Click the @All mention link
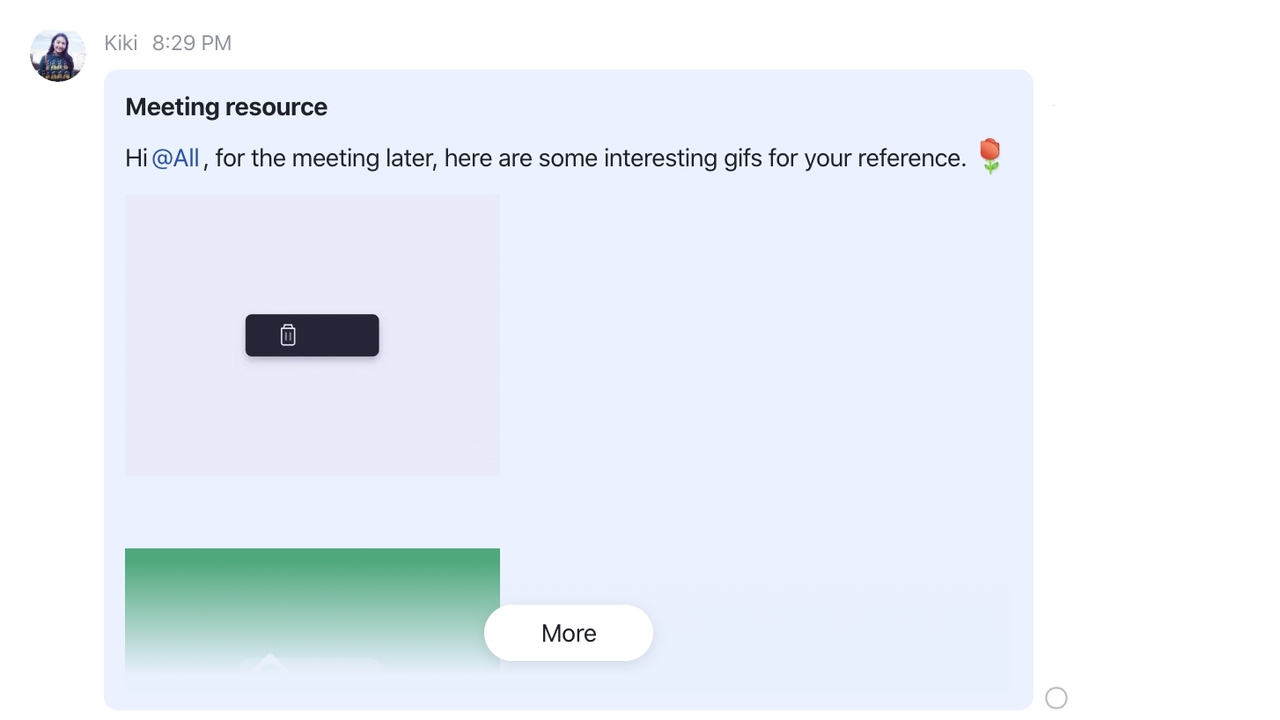The image size is (1280, 720). (x=176, y=158)
